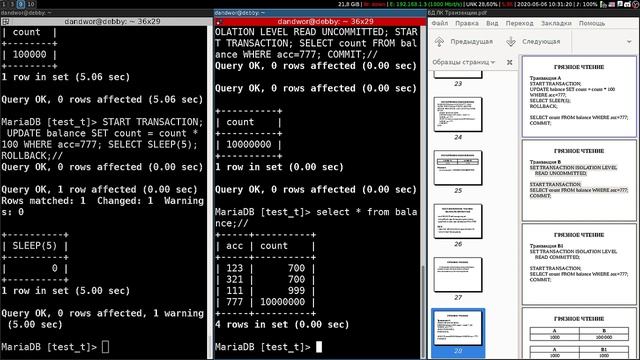Click the acc 321 row in middle terminal
This screenshot has width=640, height=360.
point(266,280)
